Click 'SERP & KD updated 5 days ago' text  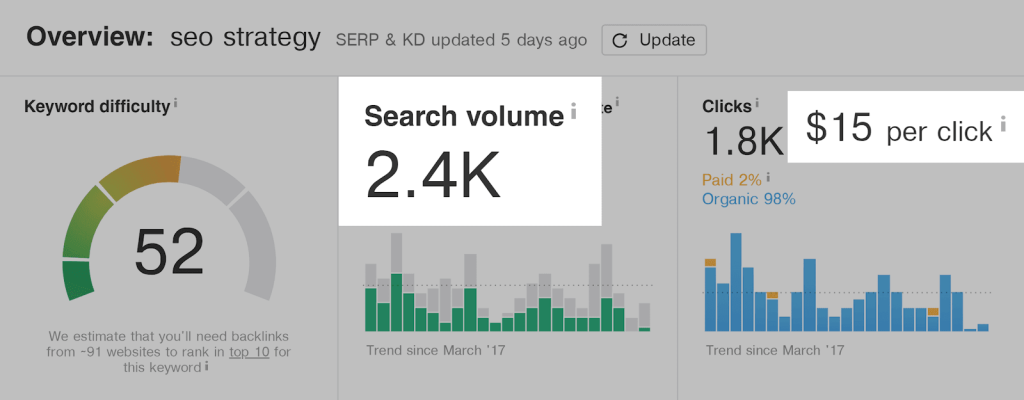click(x=460, y=41)
